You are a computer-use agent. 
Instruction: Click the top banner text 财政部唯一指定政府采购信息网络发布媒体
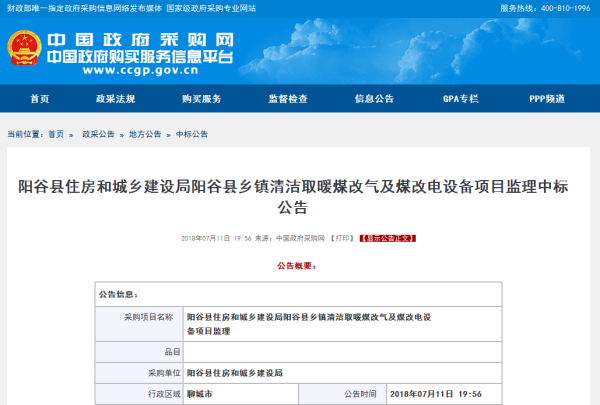click(84, 8)
